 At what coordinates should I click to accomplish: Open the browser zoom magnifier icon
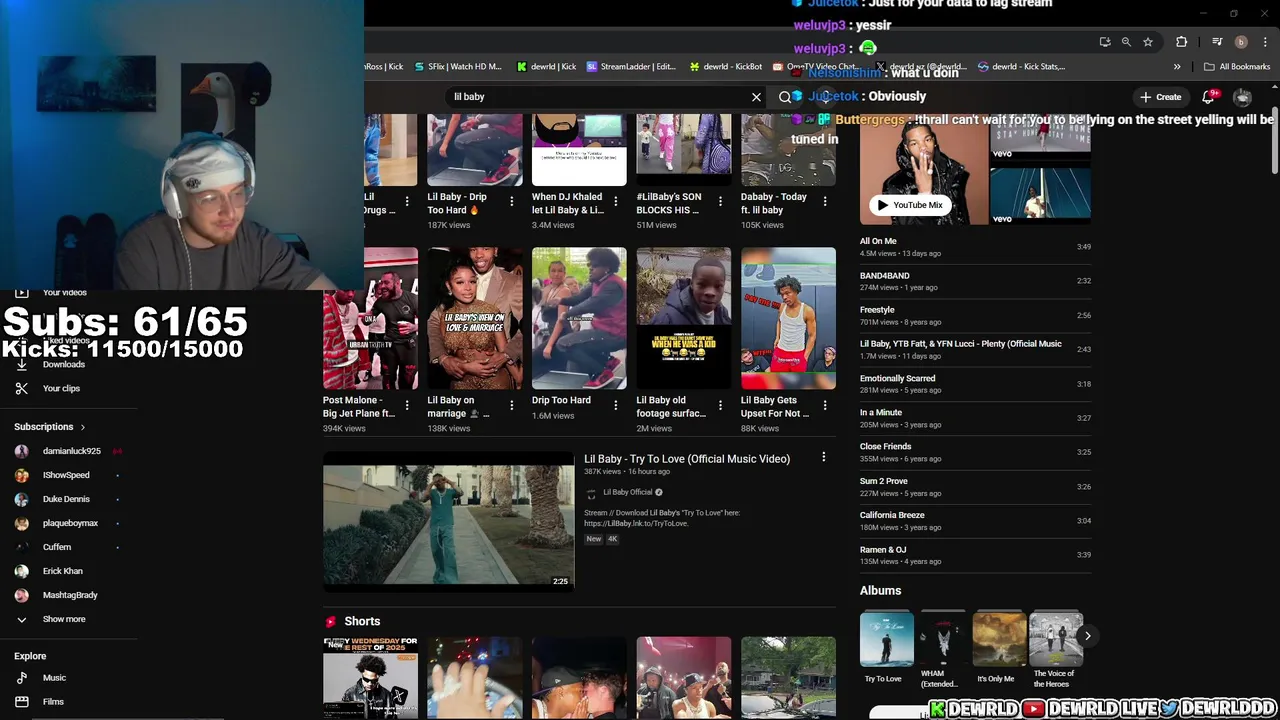[x=1126, y=42]
